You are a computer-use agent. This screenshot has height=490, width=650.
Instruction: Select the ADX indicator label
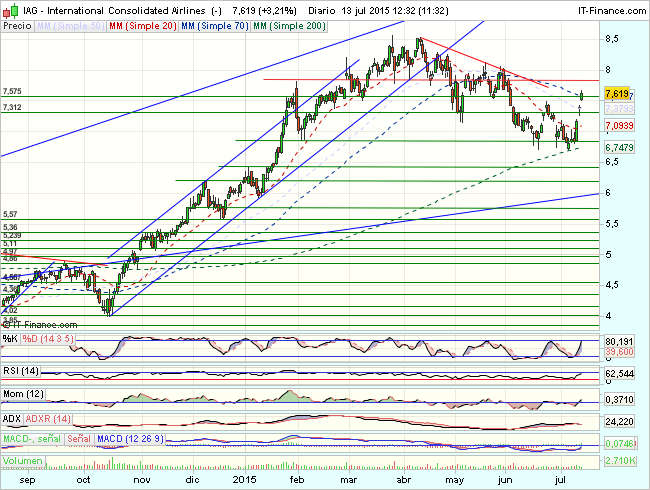coord(13,417)
